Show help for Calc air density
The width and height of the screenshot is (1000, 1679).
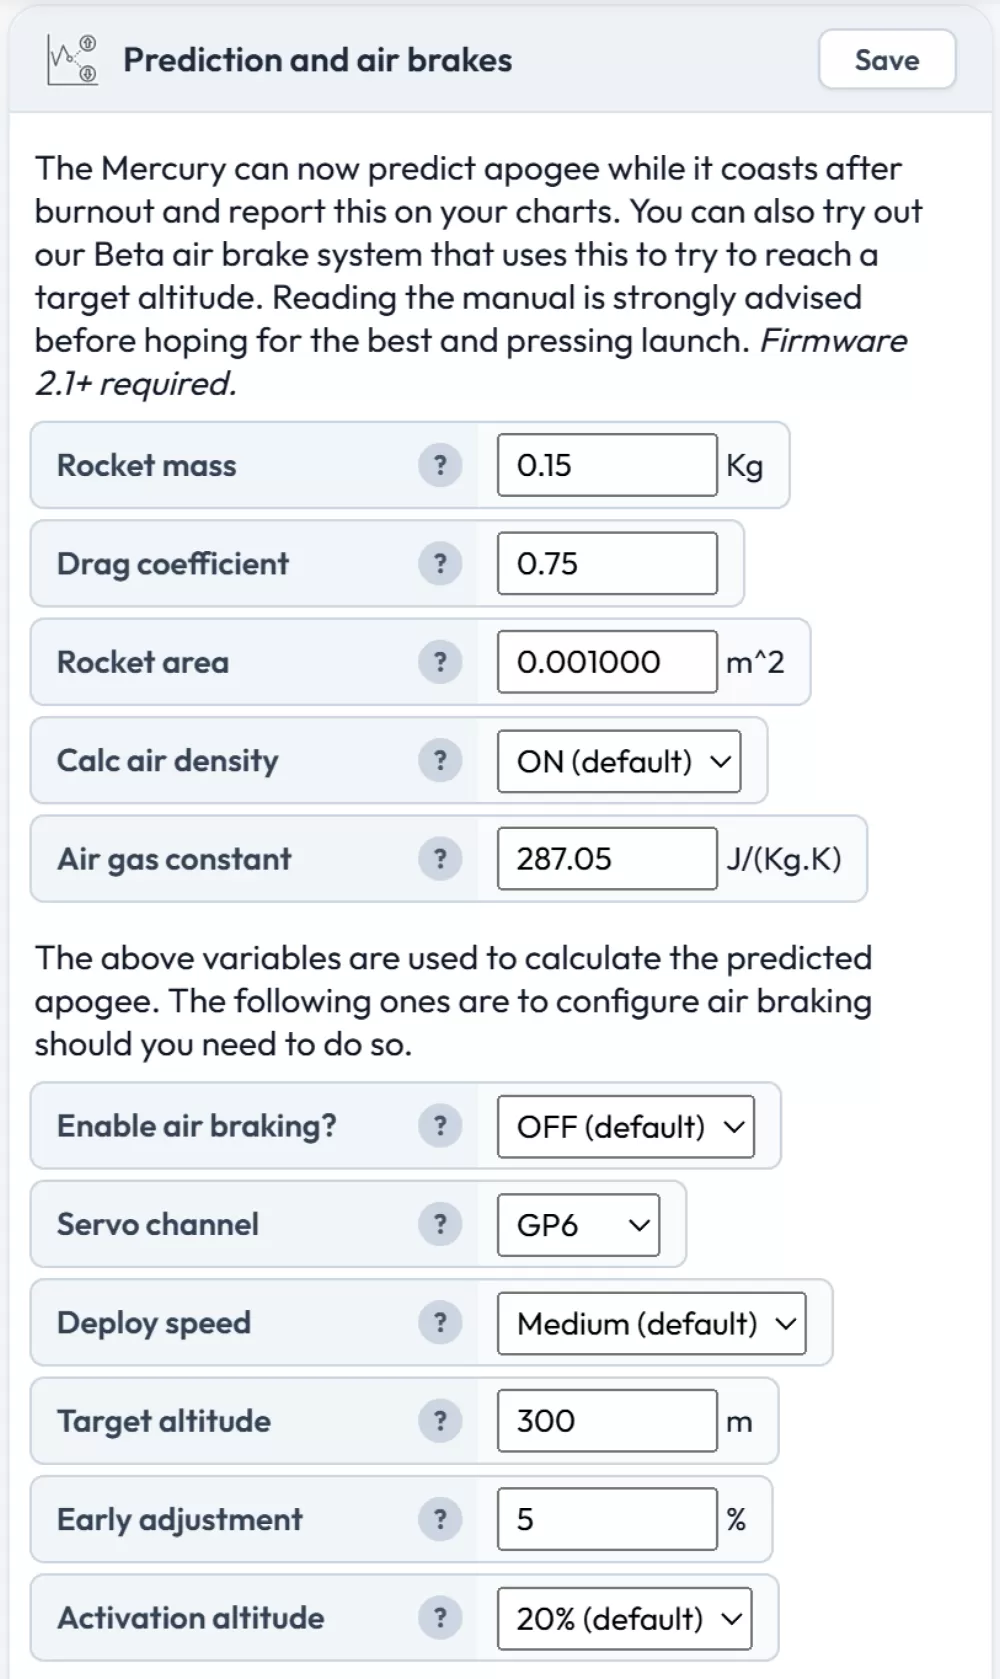tap(440, 761)
